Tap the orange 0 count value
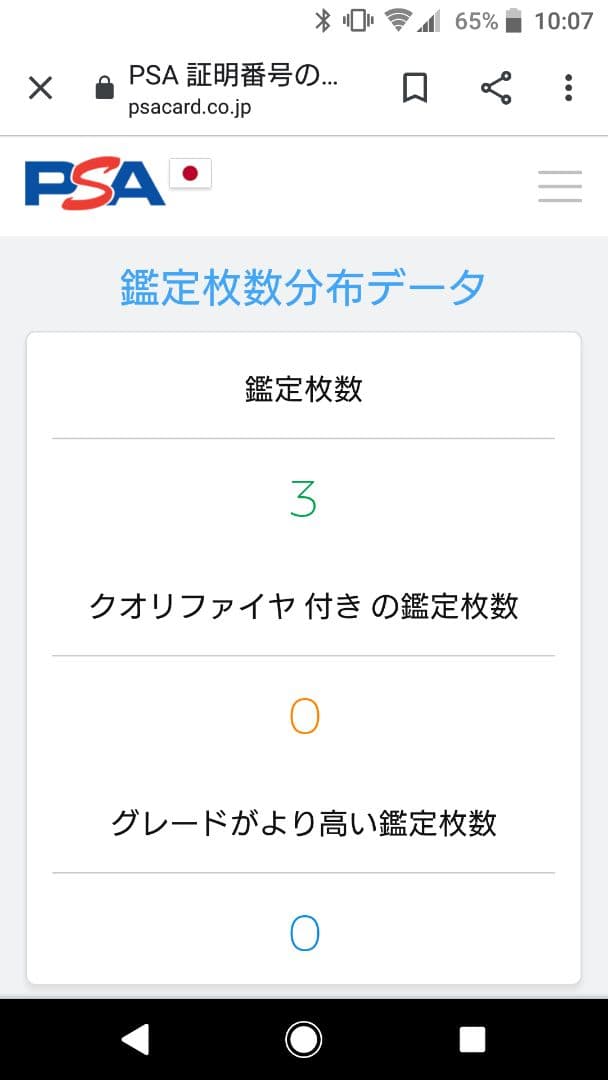Viewport: 608px width, 1080px height. (x=303, y=715)
